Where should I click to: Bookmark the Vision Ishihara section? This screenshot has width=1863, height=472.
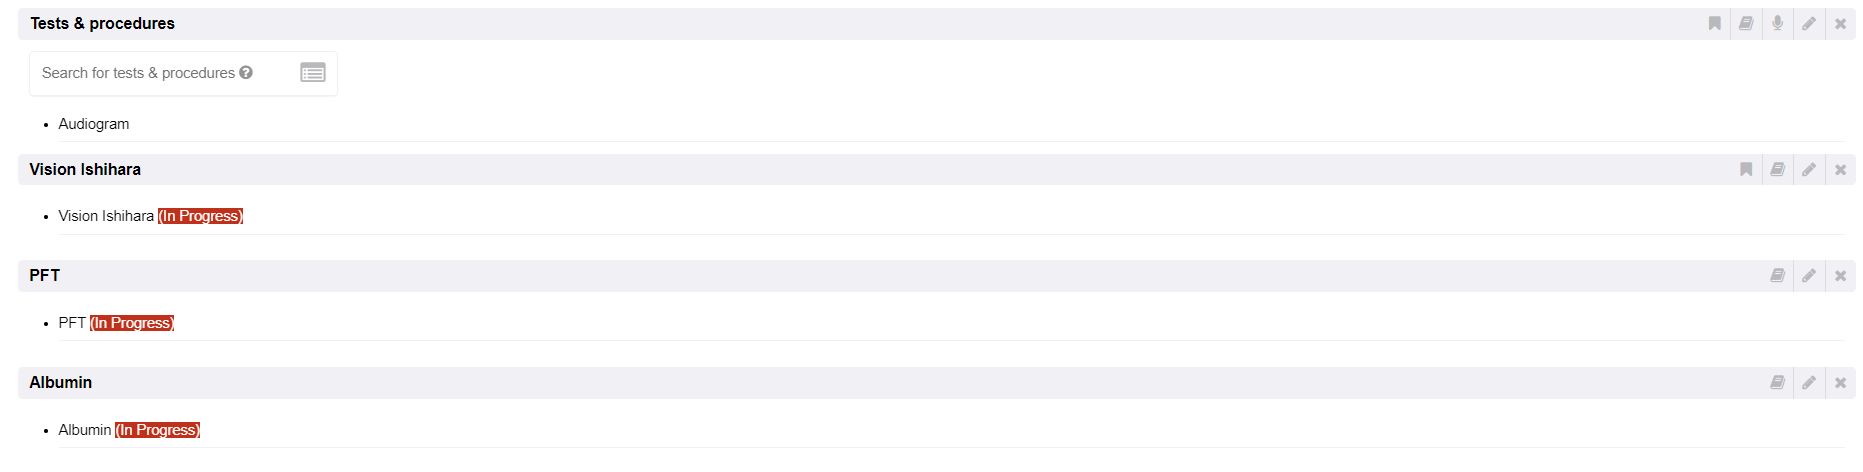point(1746,169)
